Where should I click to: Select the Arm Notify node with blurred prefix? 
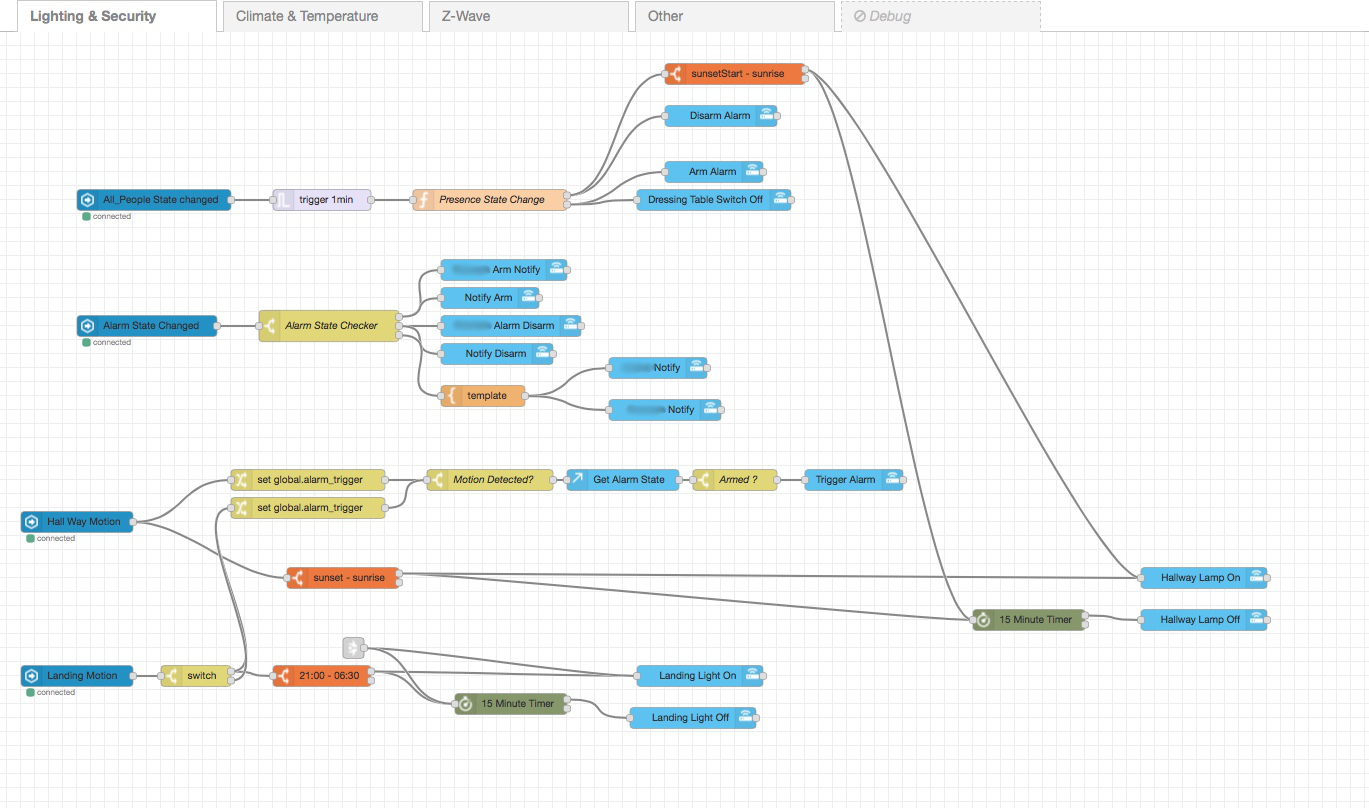tap(504, 270)
